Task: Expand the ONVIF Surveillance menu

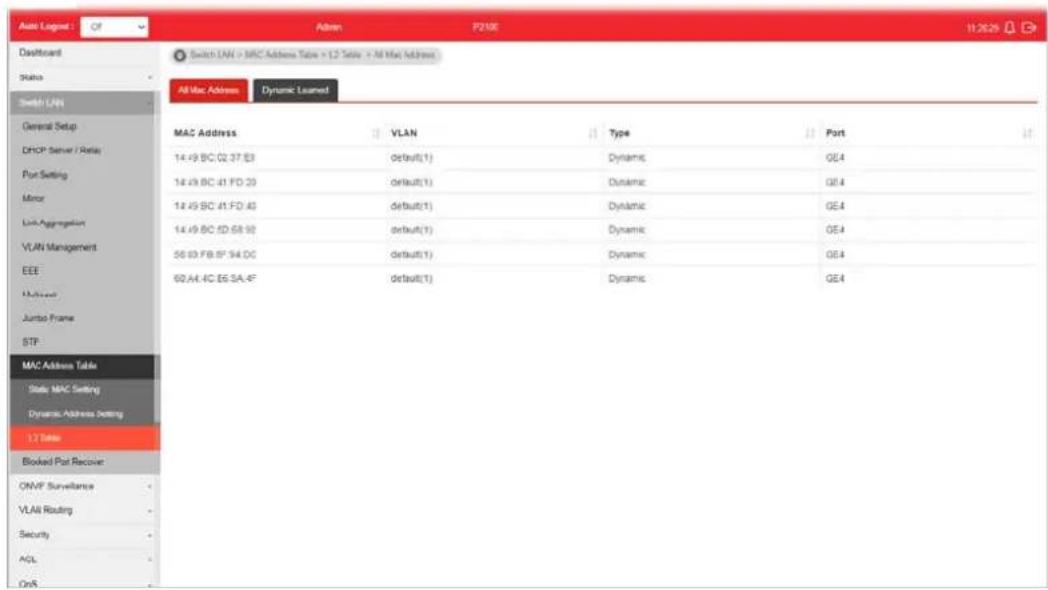Action: click(x=84, y=486)
